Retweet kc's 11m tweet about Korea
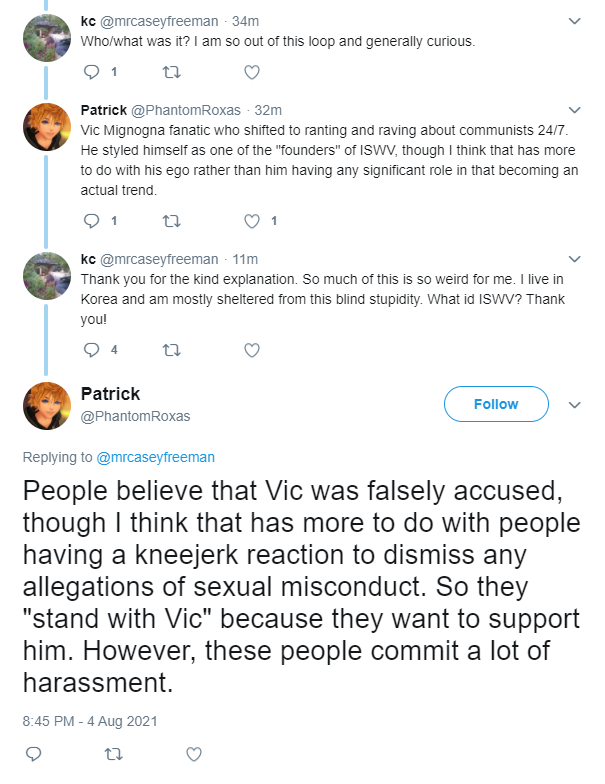The image size is (605, 784). point(172,350)
